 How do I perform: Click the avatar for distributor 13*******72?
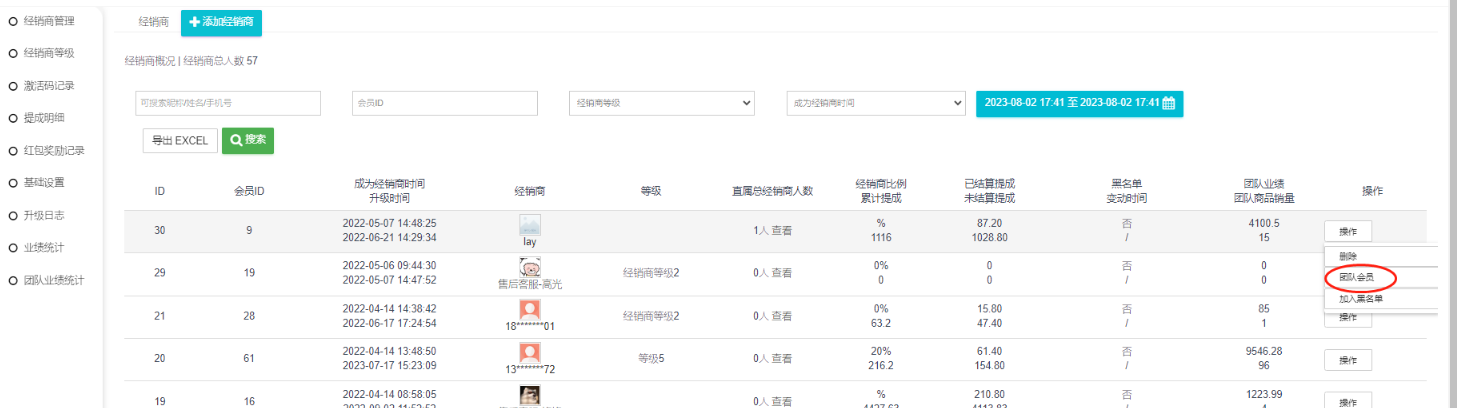click(530, 352)
